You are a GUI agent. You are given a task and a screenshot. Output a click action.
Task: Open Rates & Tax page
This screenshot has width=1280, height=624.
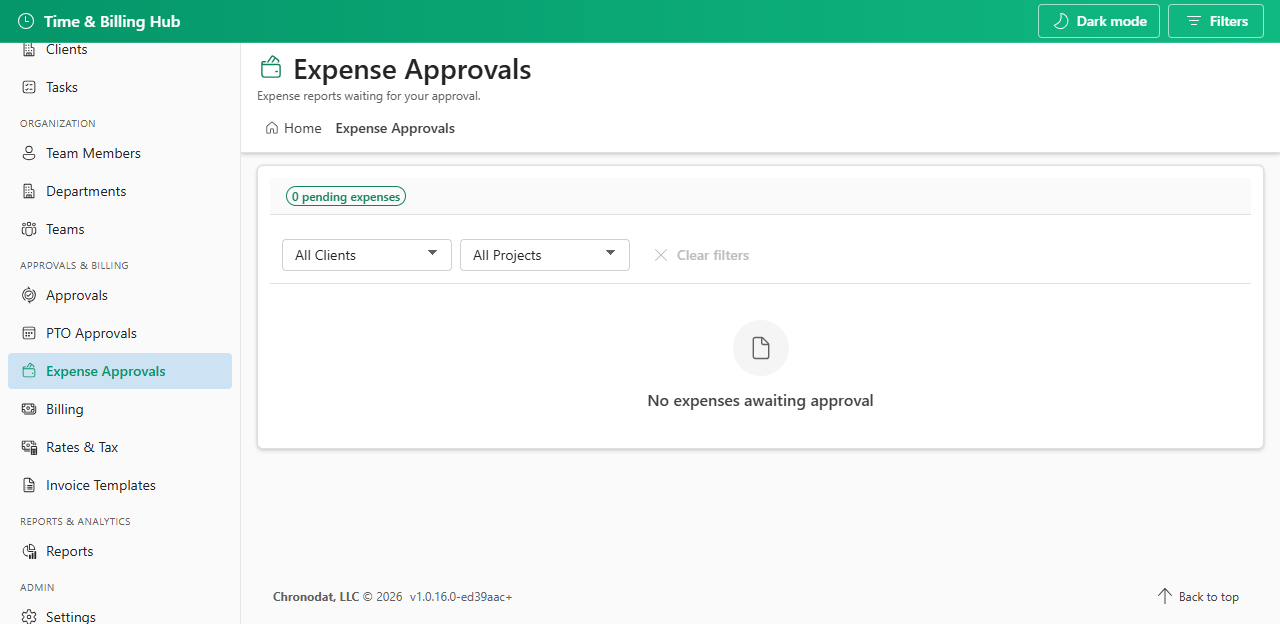coord(120,447)
